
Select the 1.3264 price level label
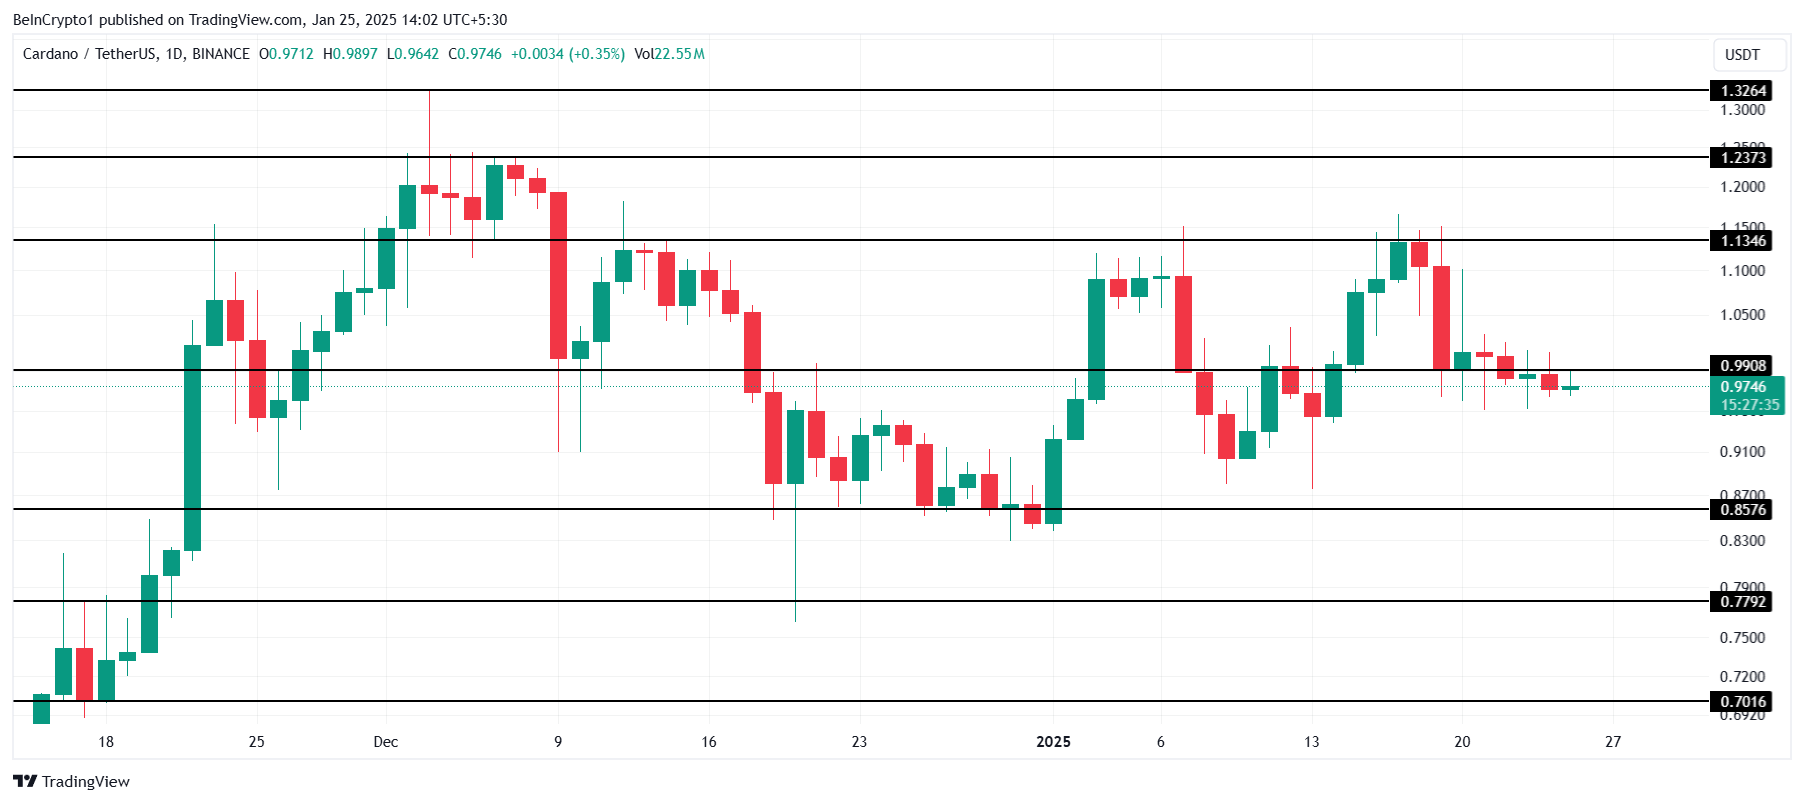pos(1741,91)
